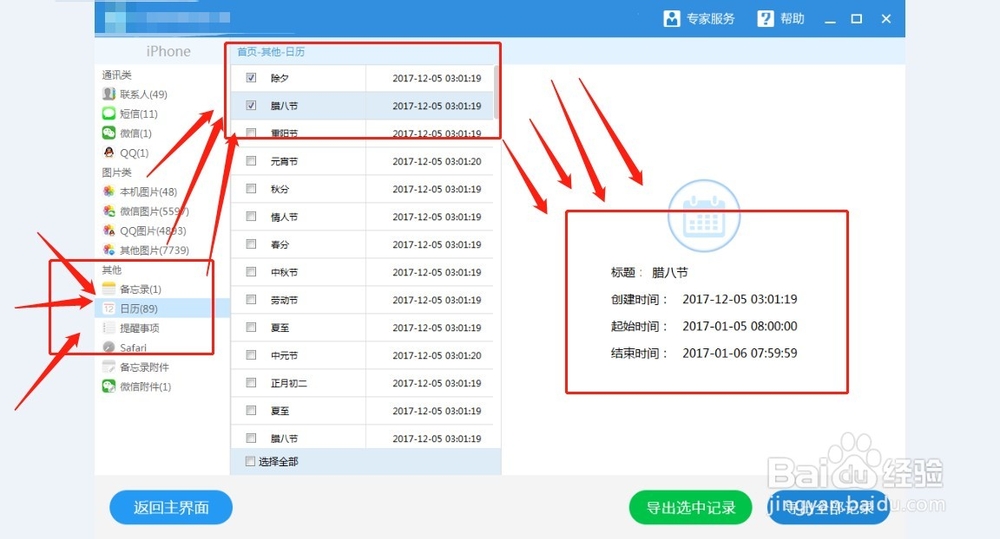Viewport: 1000px width, 539px height.
Task: Close the application window
Action: (x=886, y=19)
